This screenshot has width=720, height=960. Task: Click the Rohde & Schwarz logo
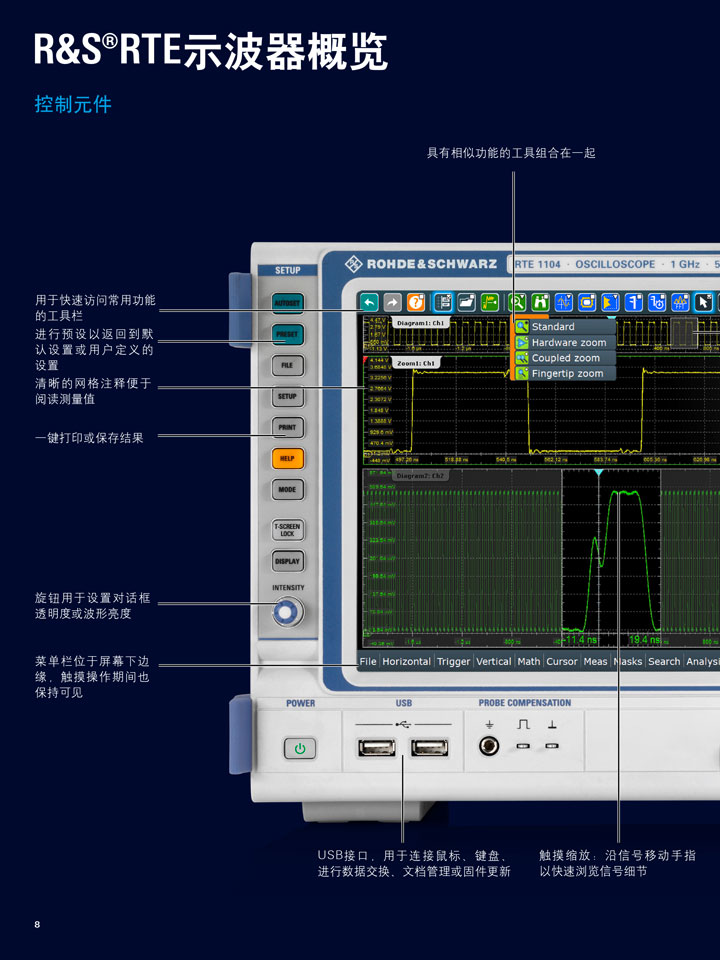[421, 264]
